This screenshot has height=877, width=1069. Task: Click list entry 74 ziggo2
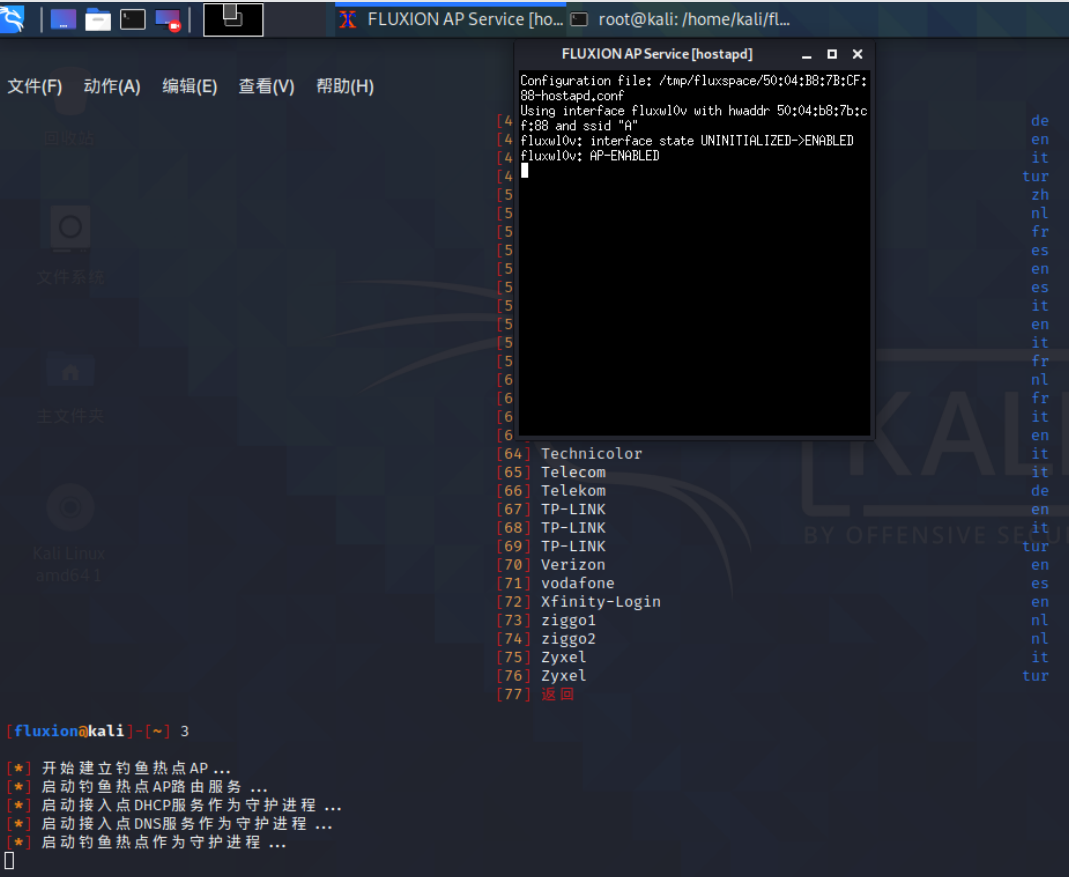(546, 638)
